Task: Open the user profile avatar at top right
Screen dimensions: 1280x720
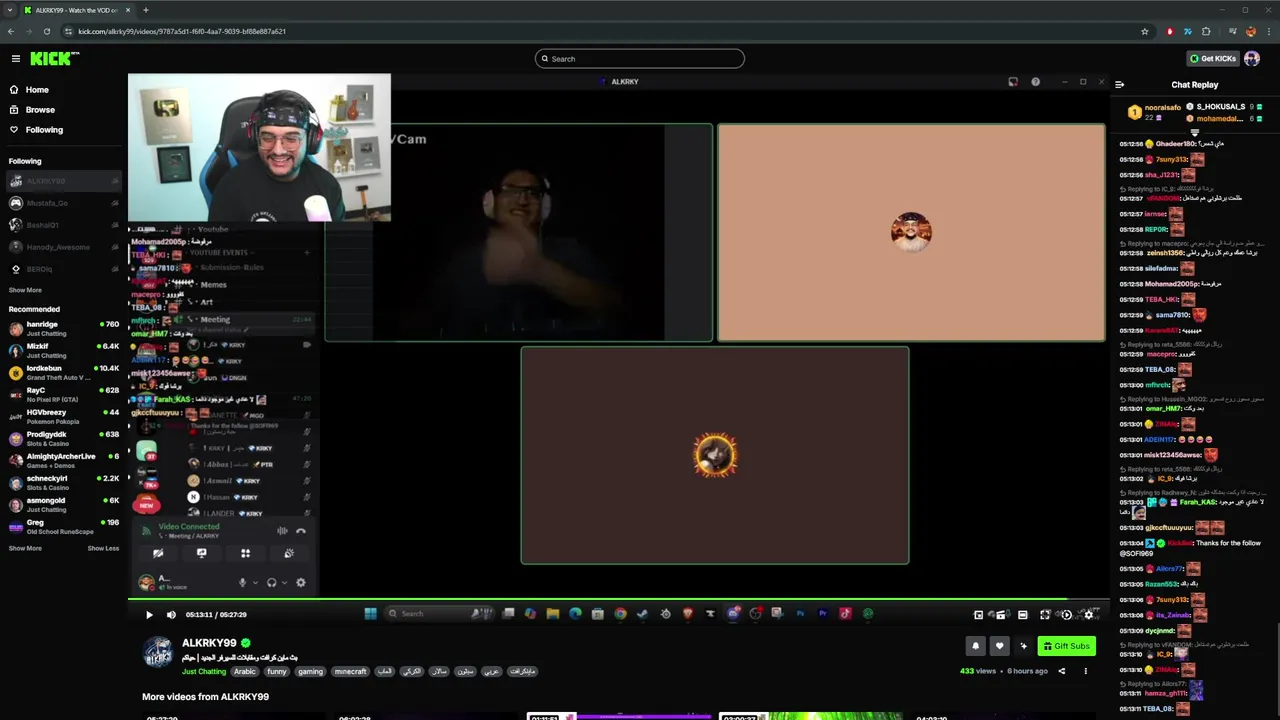Action: click(1251, 58)
